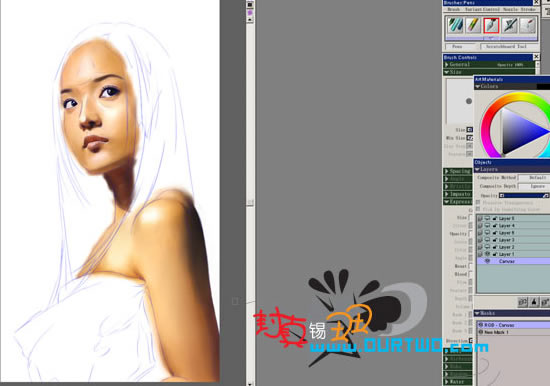Adjust the brush Size slider
This screenshot has height=386, width=550.
click(x=470, y=130)
